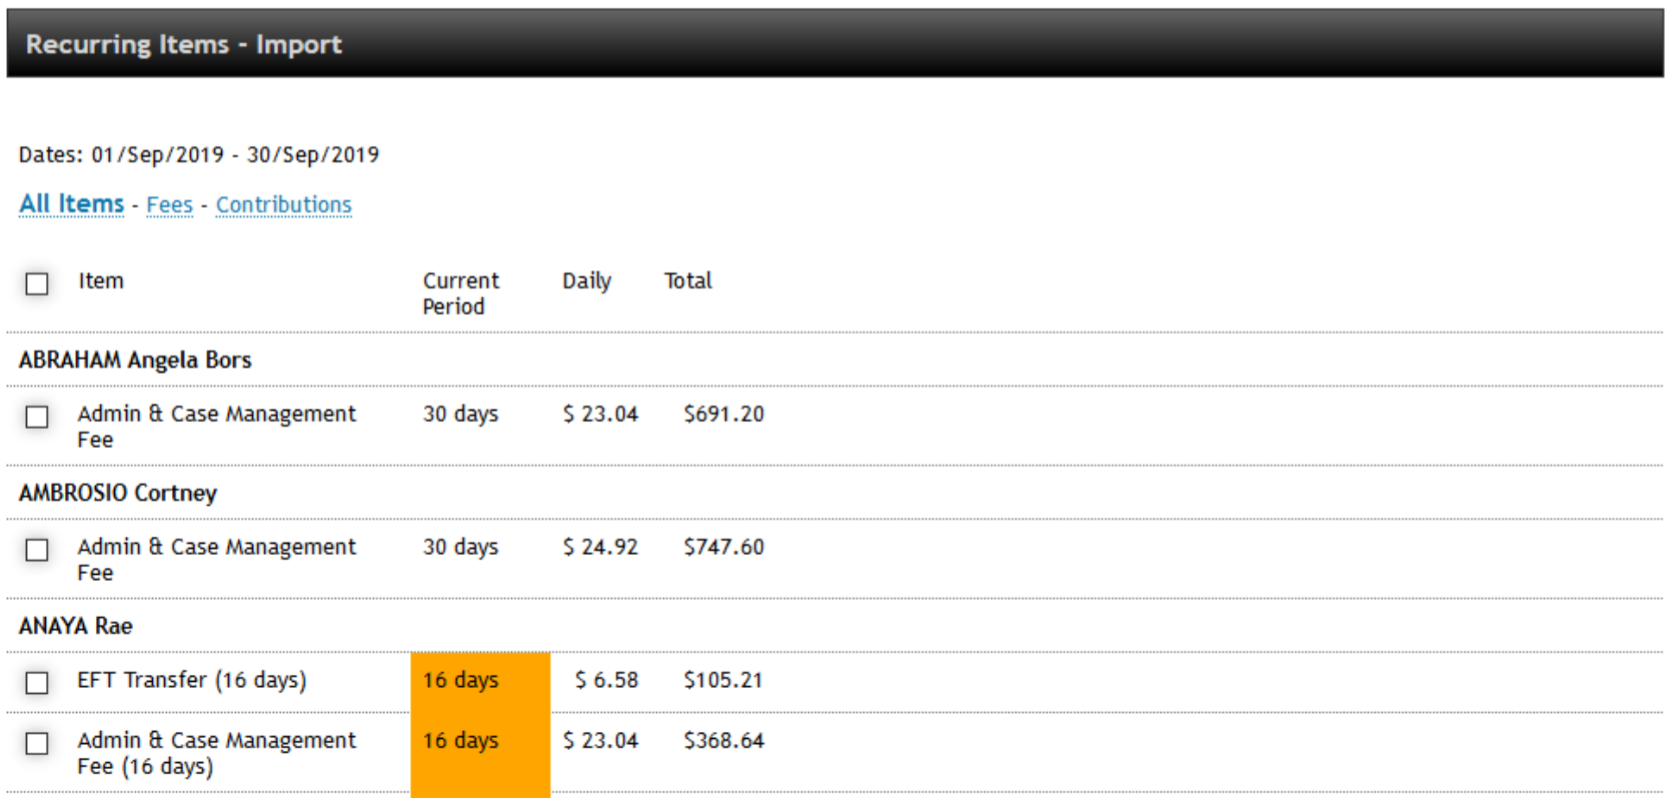
Task: Click the Total column header
Action: (x=688, y=281)
